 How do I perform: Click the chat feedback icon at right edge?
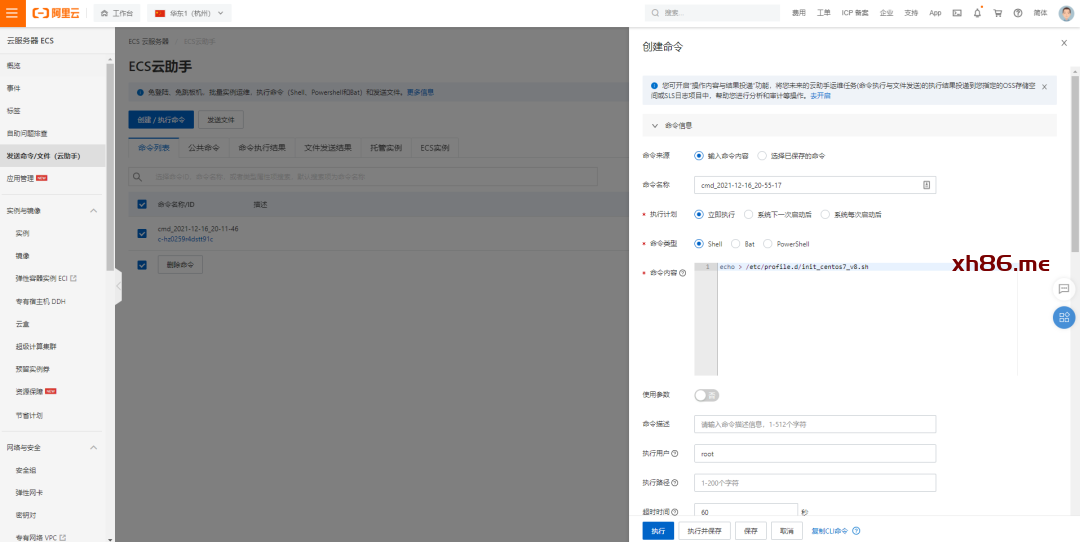pyautogui.click(x=1064, y=288)
